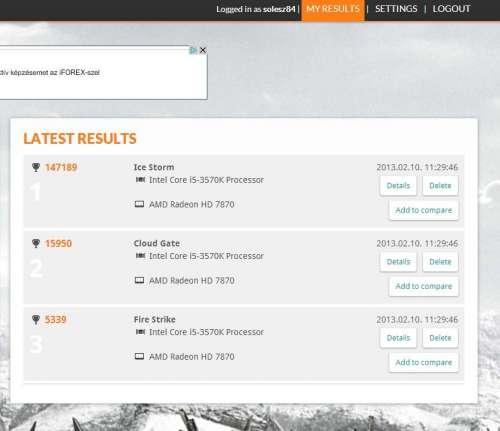Click CPU icon in Cloud Gate row
The width and height of the screenshot is (500, 431).
(140, 256)
